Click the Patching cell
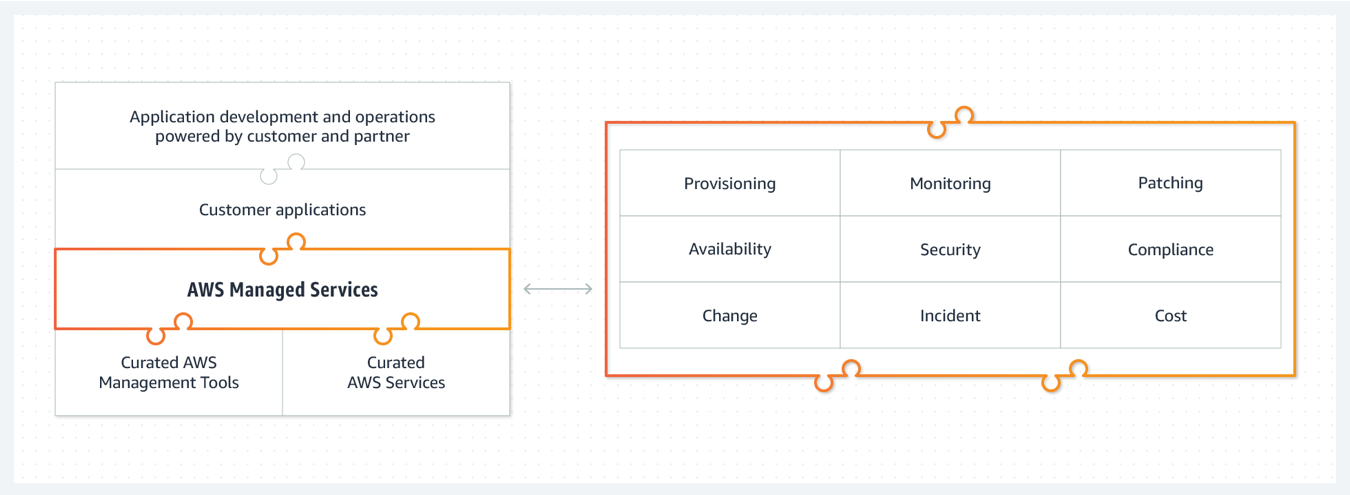Screen dimensions: 1350x495 pos(1170,184)
